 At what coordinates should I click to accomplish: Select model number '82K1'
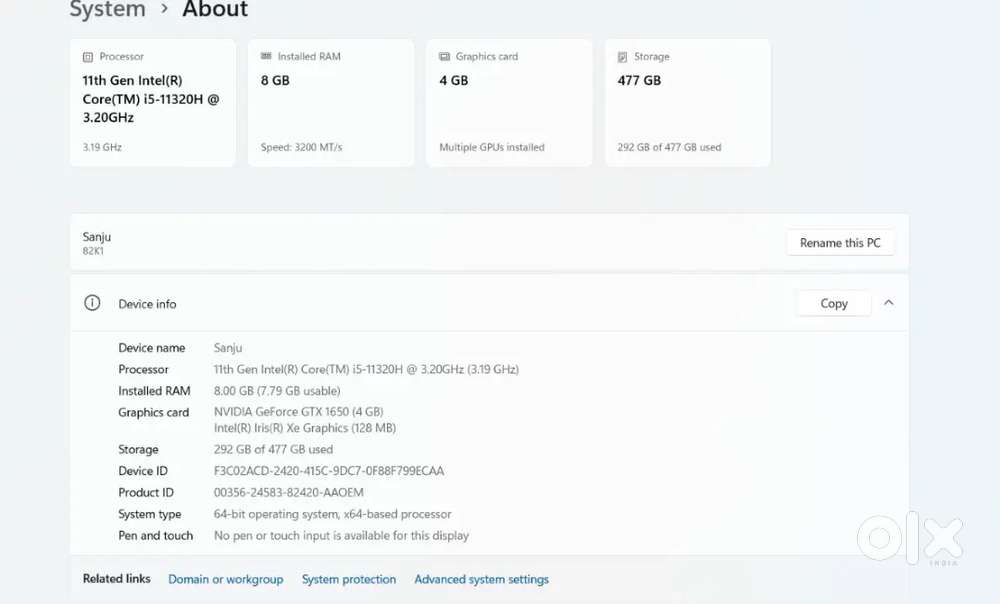pyautogui.click(x=93, y=251)
